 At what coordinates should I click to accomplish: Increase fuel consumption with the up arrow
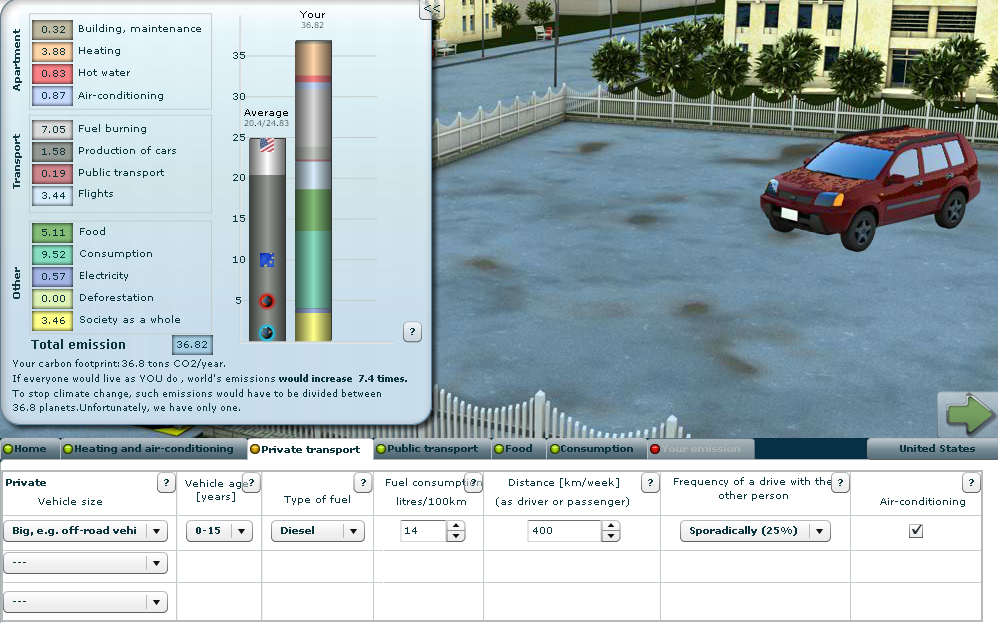[x=456, y=526]
